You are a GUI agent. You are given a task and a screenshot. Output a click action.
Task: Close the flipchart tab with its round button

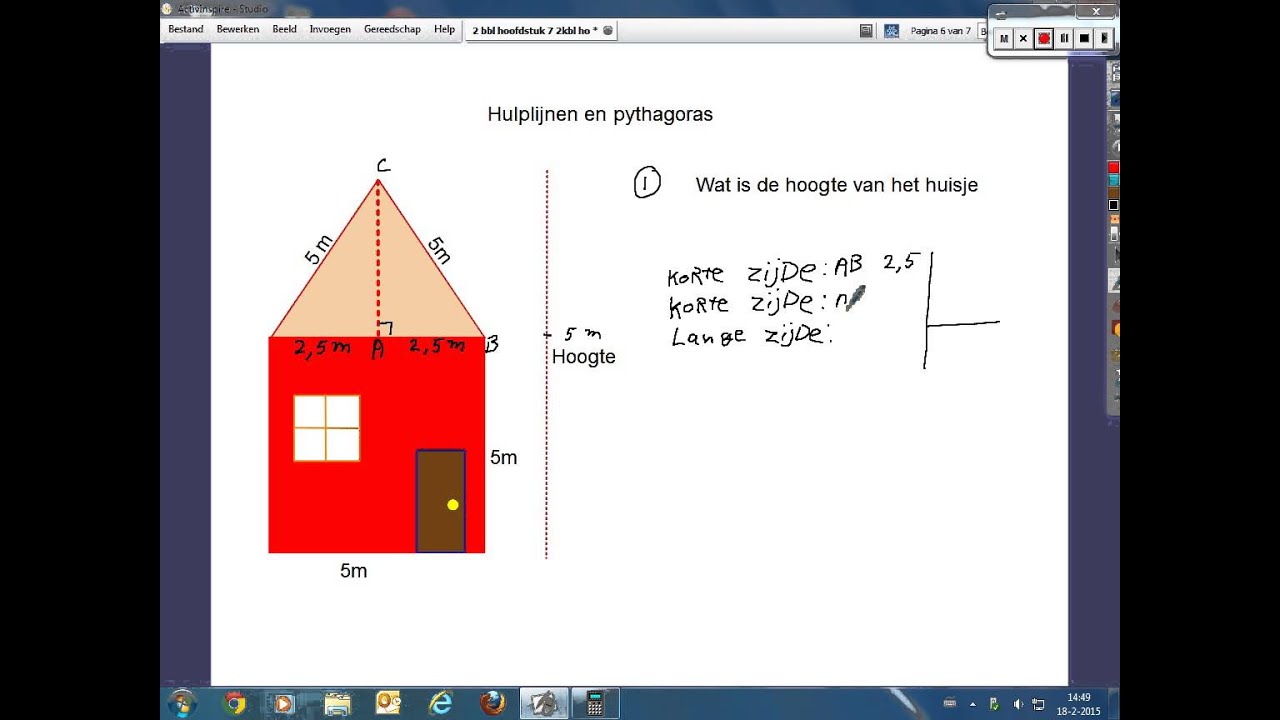pyautogui.click(x=607, y=31)
